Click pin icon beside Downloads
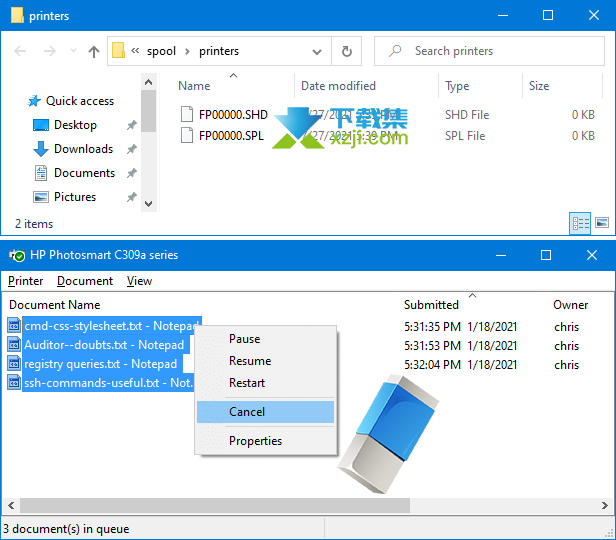The width and height of the screenshot is (616, 540). coord(132,149)
